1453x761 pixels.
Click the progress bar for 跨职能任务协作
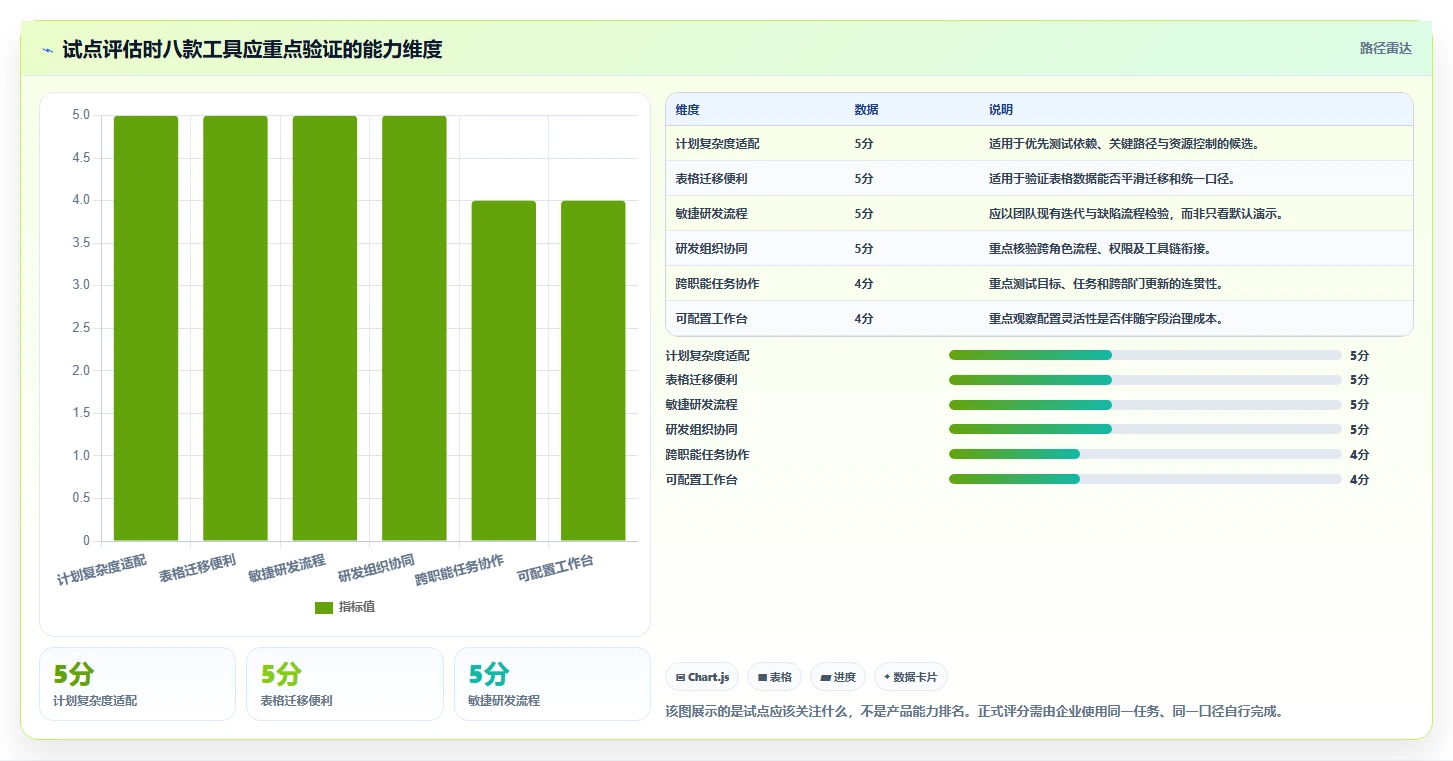(x=1145, y=454)
